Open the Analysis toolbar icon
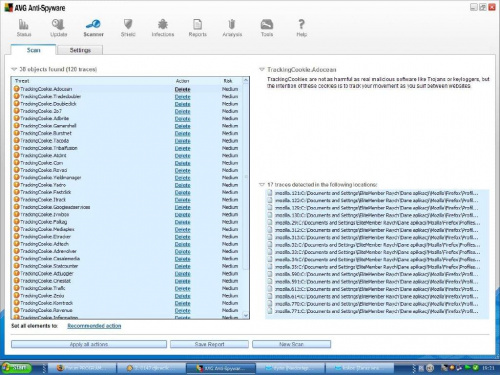The height and width of the screenshot is (375, 500). pyautogui.click(x=232, y=27)
